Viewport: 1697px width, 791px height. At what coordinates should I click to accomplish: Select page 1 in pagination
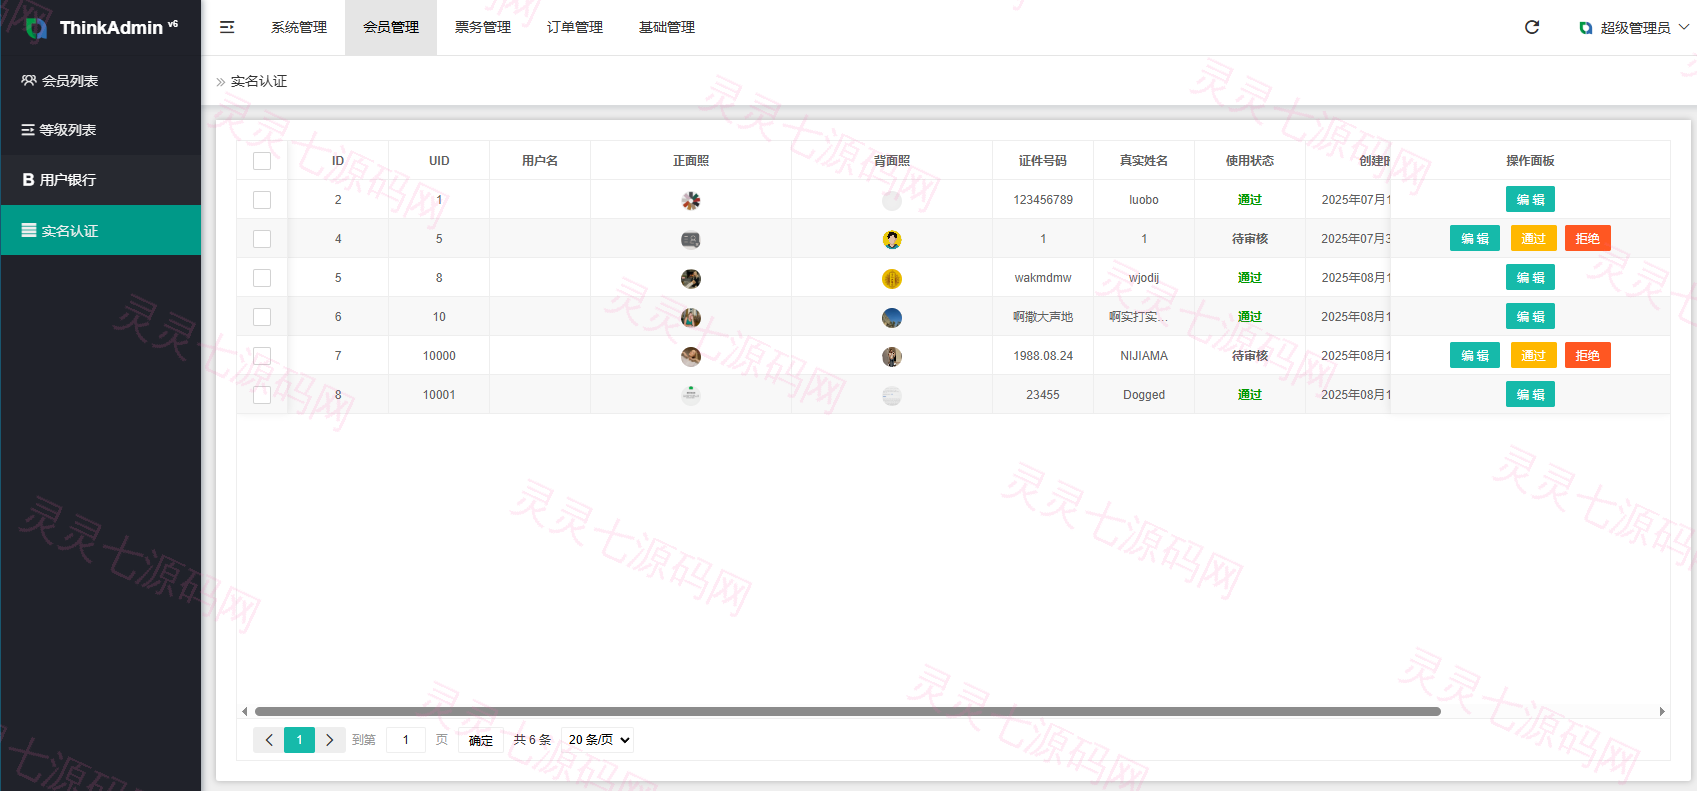299,740
